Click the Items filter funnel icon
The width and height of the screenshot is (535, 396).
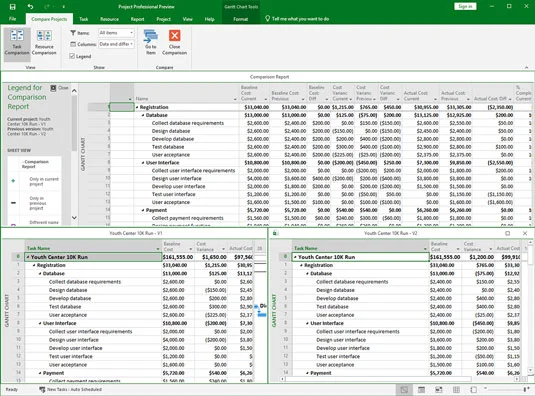point(73,33)
